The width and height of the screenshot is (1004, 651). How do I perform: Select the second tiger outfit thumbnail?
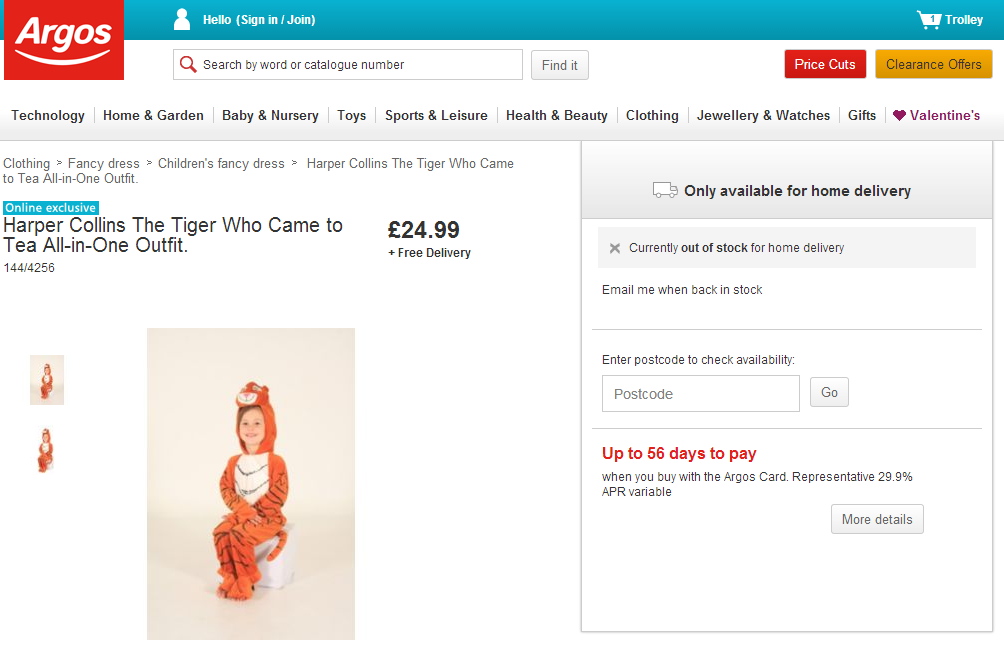click(45, 451)
